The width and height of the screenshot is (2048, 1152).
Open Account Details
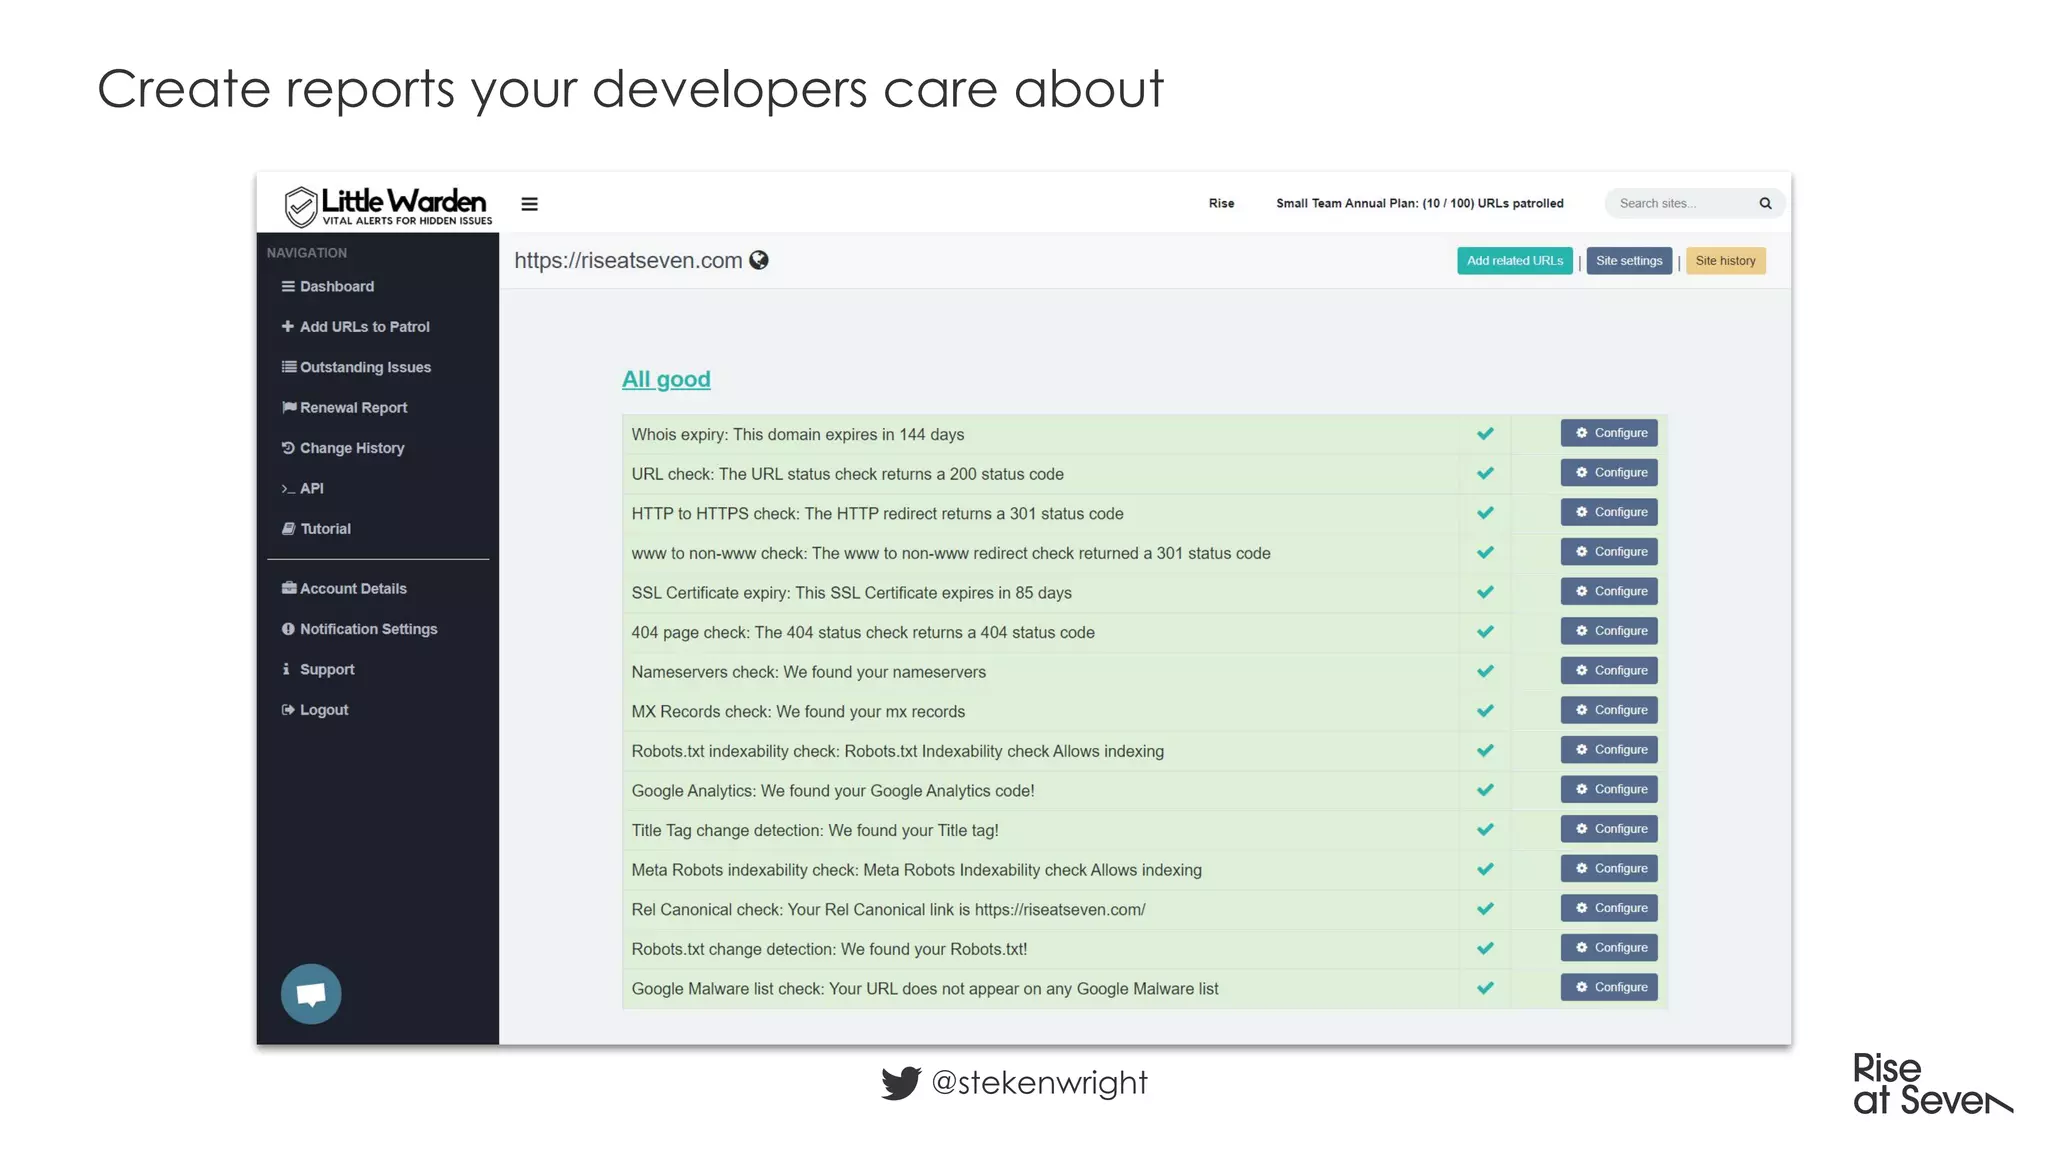pyautogui.click(x=344, y=589)
